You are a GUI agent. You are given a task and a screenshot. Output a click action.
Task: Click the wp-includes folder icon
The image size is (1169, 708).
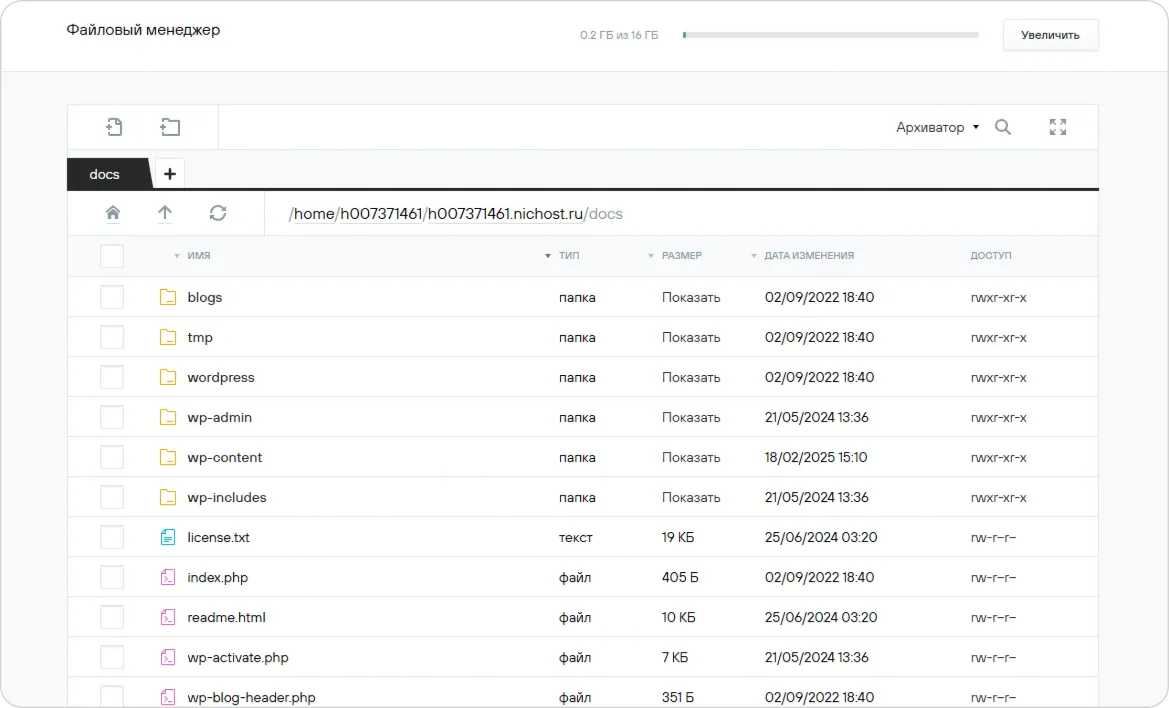168,497
